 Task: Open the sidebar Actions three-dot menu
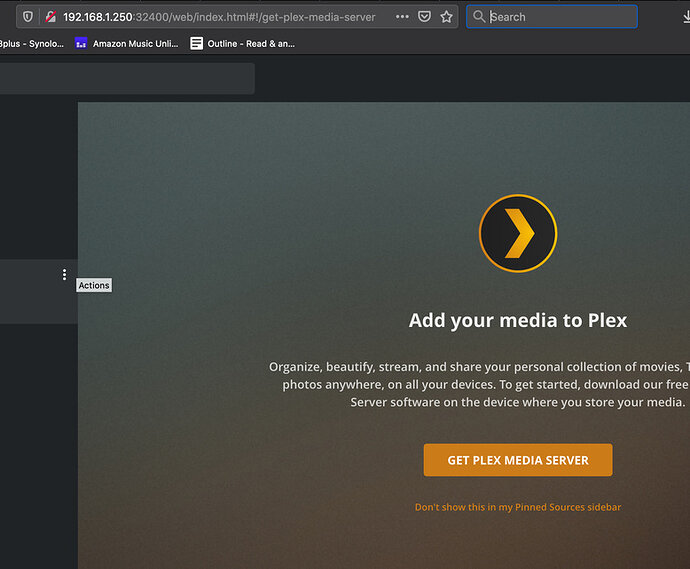coord(64,275)
